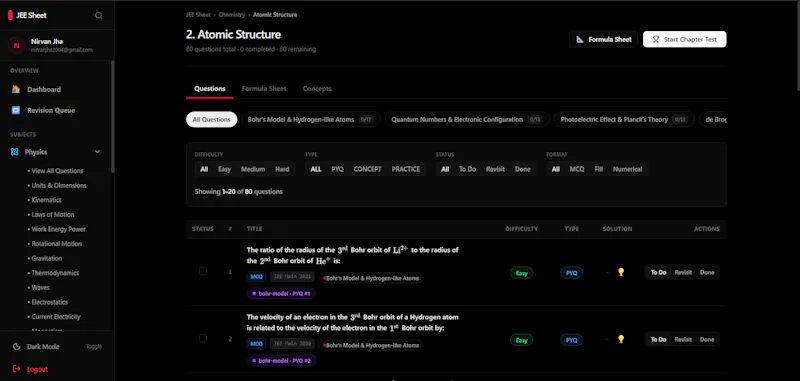The width and height of the screenshot is (800, 381).
Task: Filter by Bohr's Model & Hydrogen-like Atoms chip
Action: (x=311, y=120)
